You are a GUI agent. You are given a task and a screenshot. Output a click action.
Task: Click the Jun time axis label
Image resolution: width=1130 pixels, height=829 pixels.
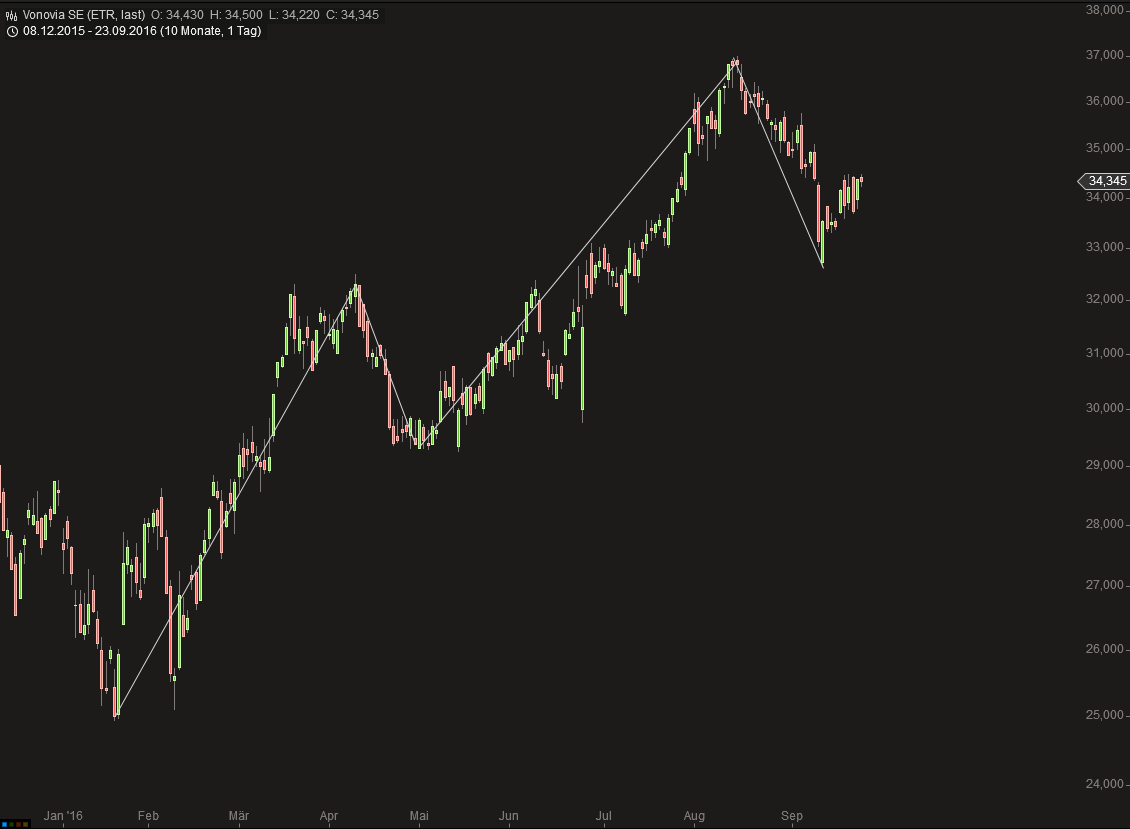pos(508,816)
